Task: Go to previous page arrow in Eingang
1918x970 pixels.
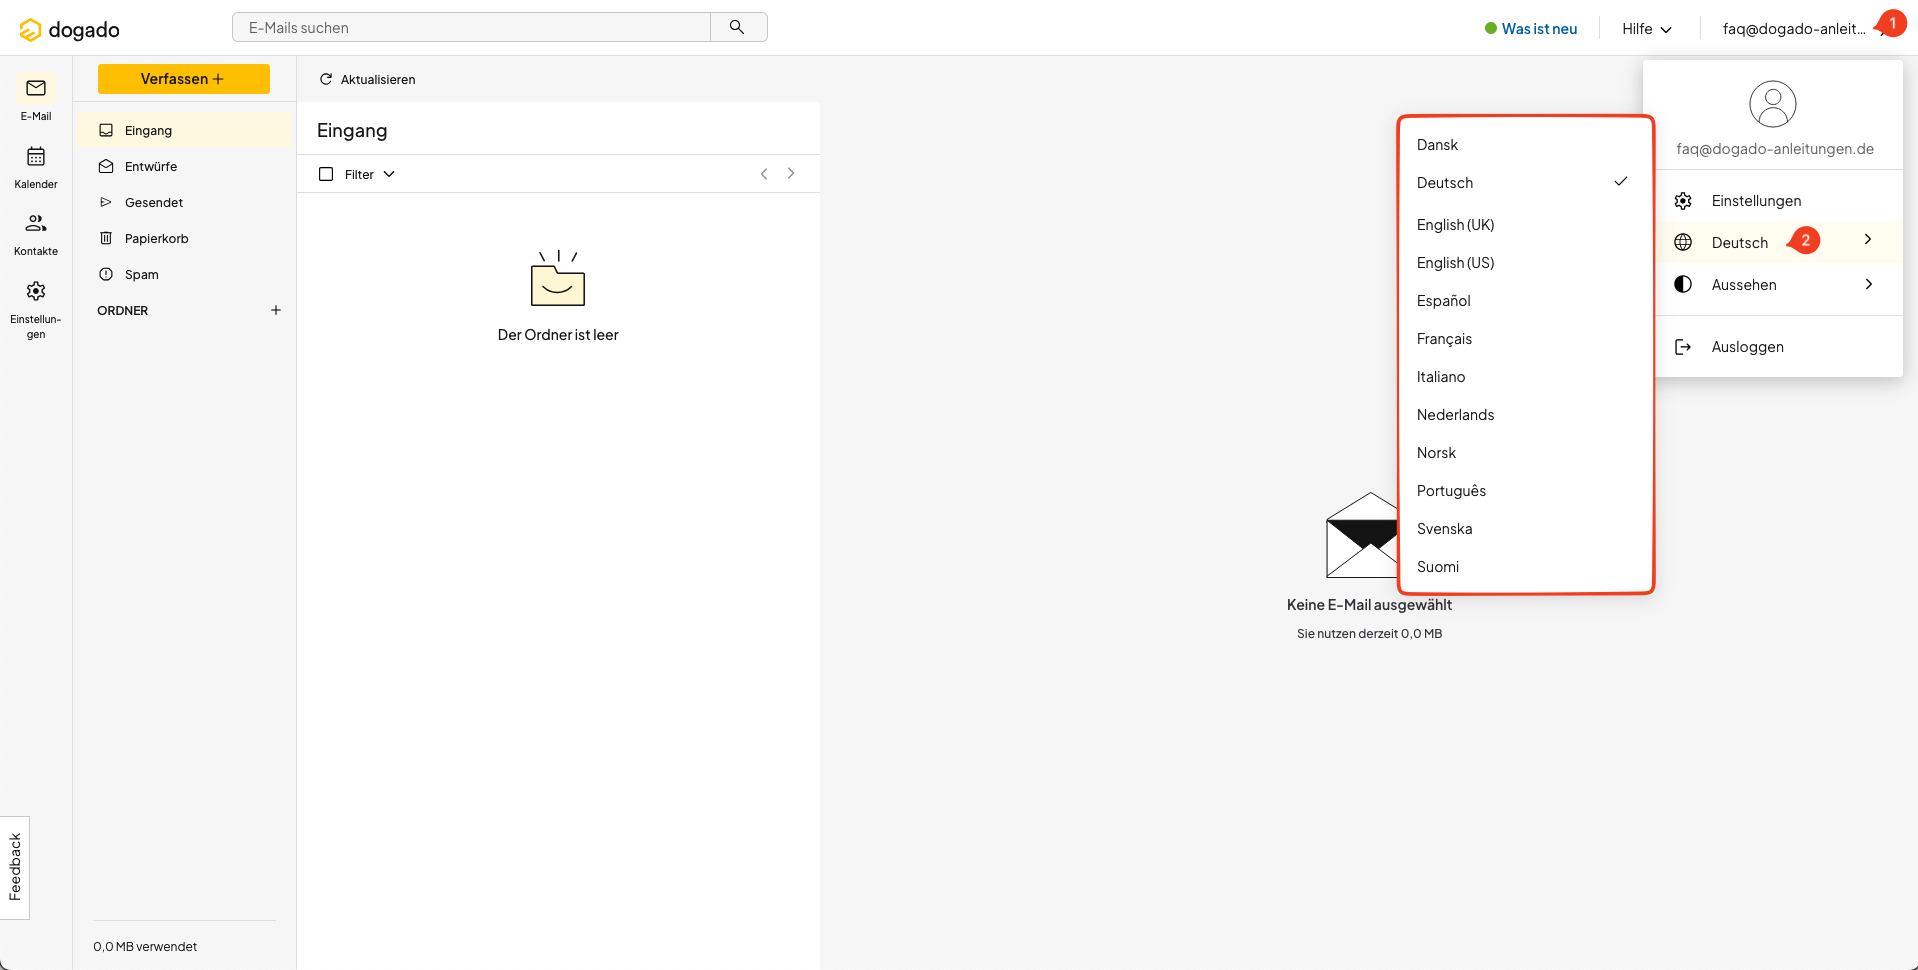Action: click(764, 174)
